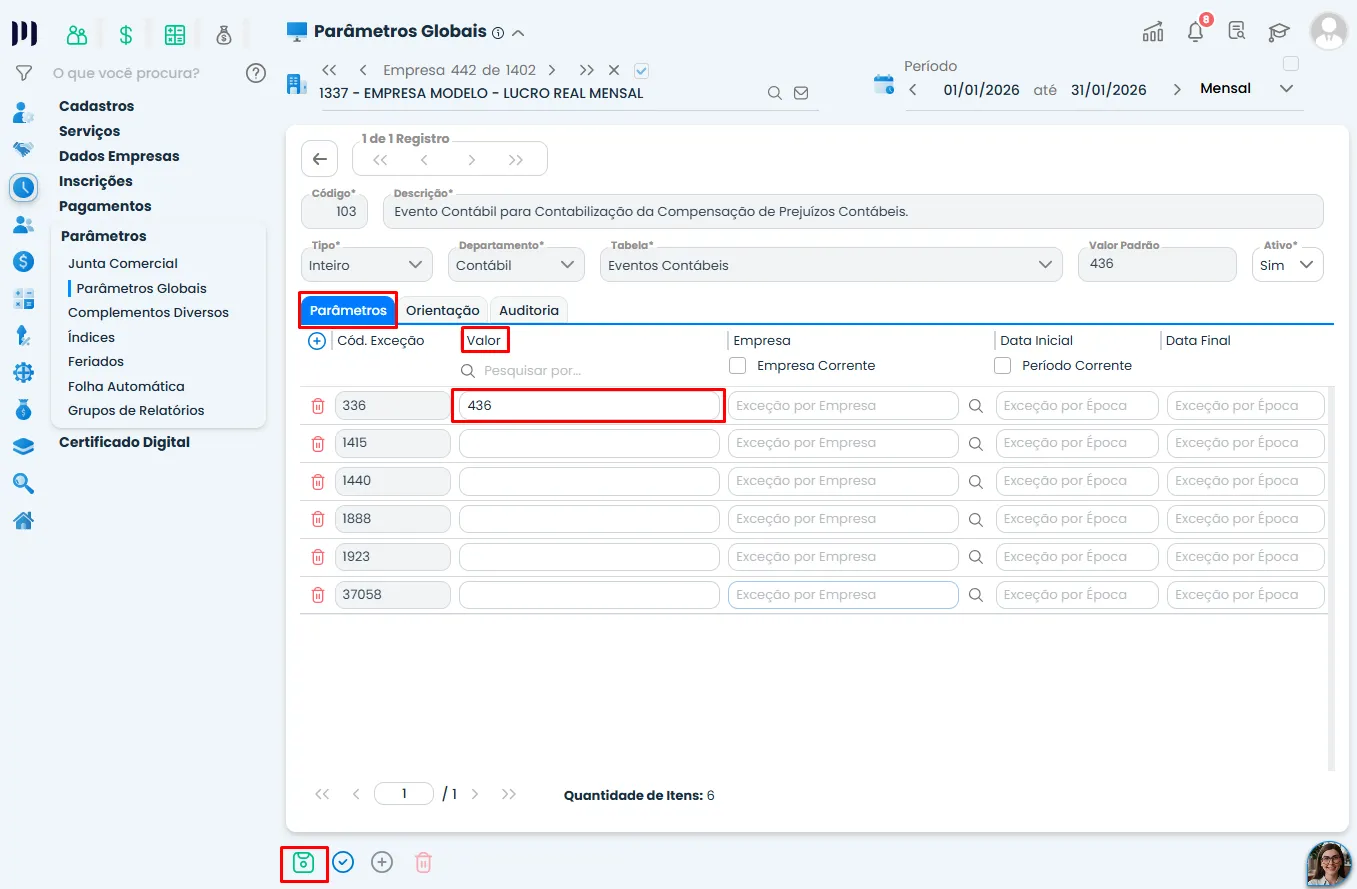Open the calculator module icon in top bar

(175, 35)
